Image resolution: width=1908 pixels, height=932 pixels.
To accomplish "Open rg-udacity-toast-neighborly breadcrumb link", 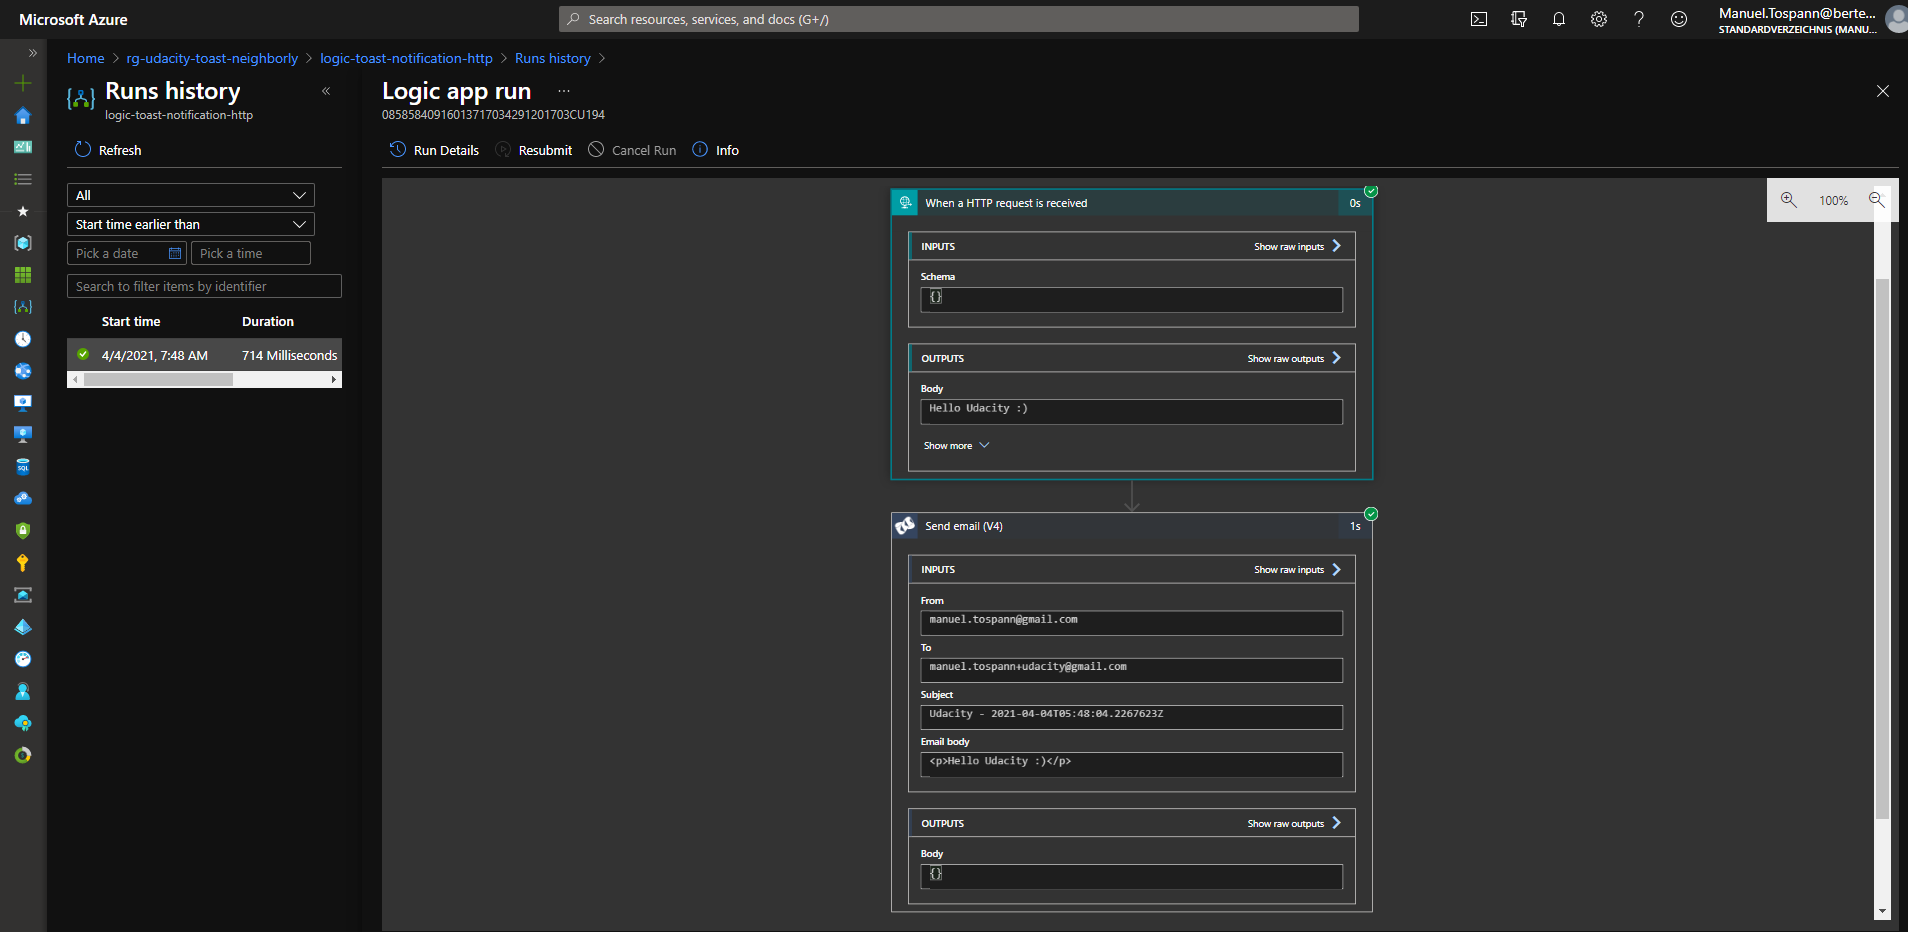I will tap(212, 58).
